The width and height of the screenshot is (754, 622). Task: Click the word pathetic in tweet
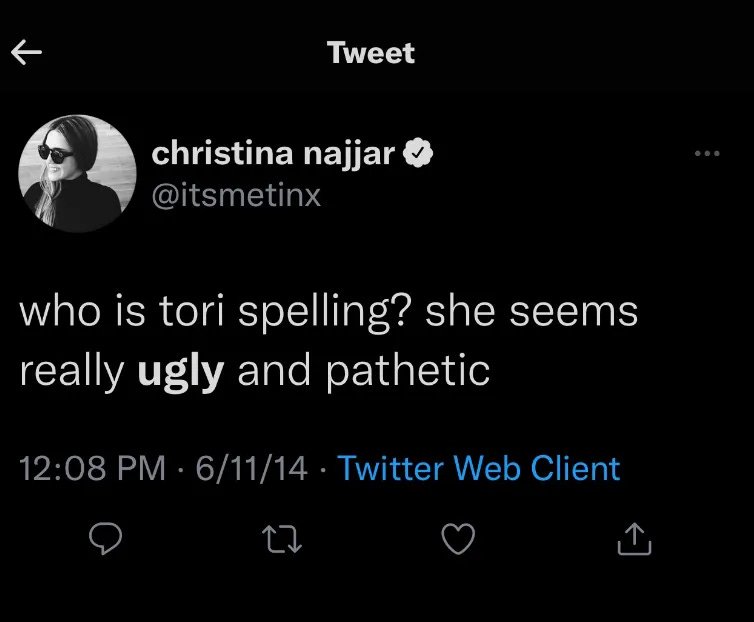(407, 371)
